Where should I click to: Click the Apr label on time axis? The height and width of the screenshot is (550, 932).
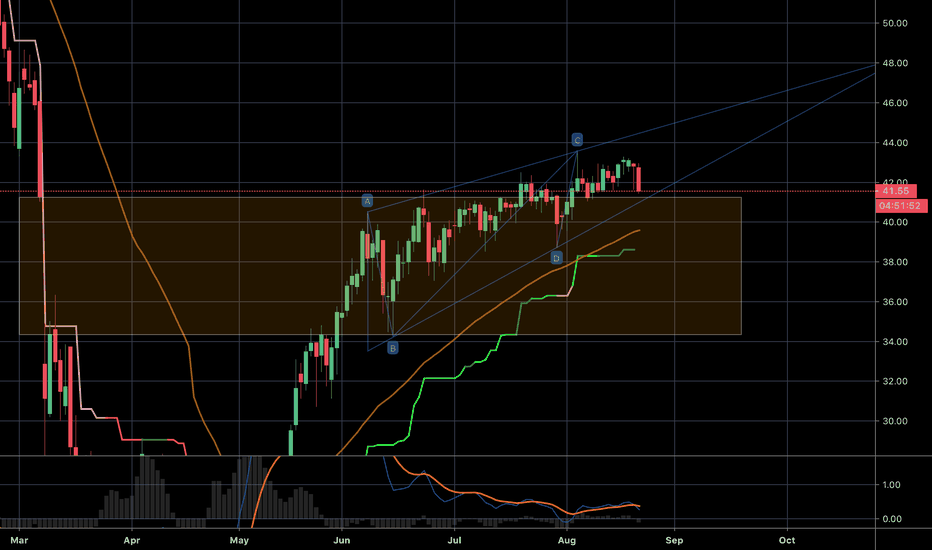(x=131, y=540)
